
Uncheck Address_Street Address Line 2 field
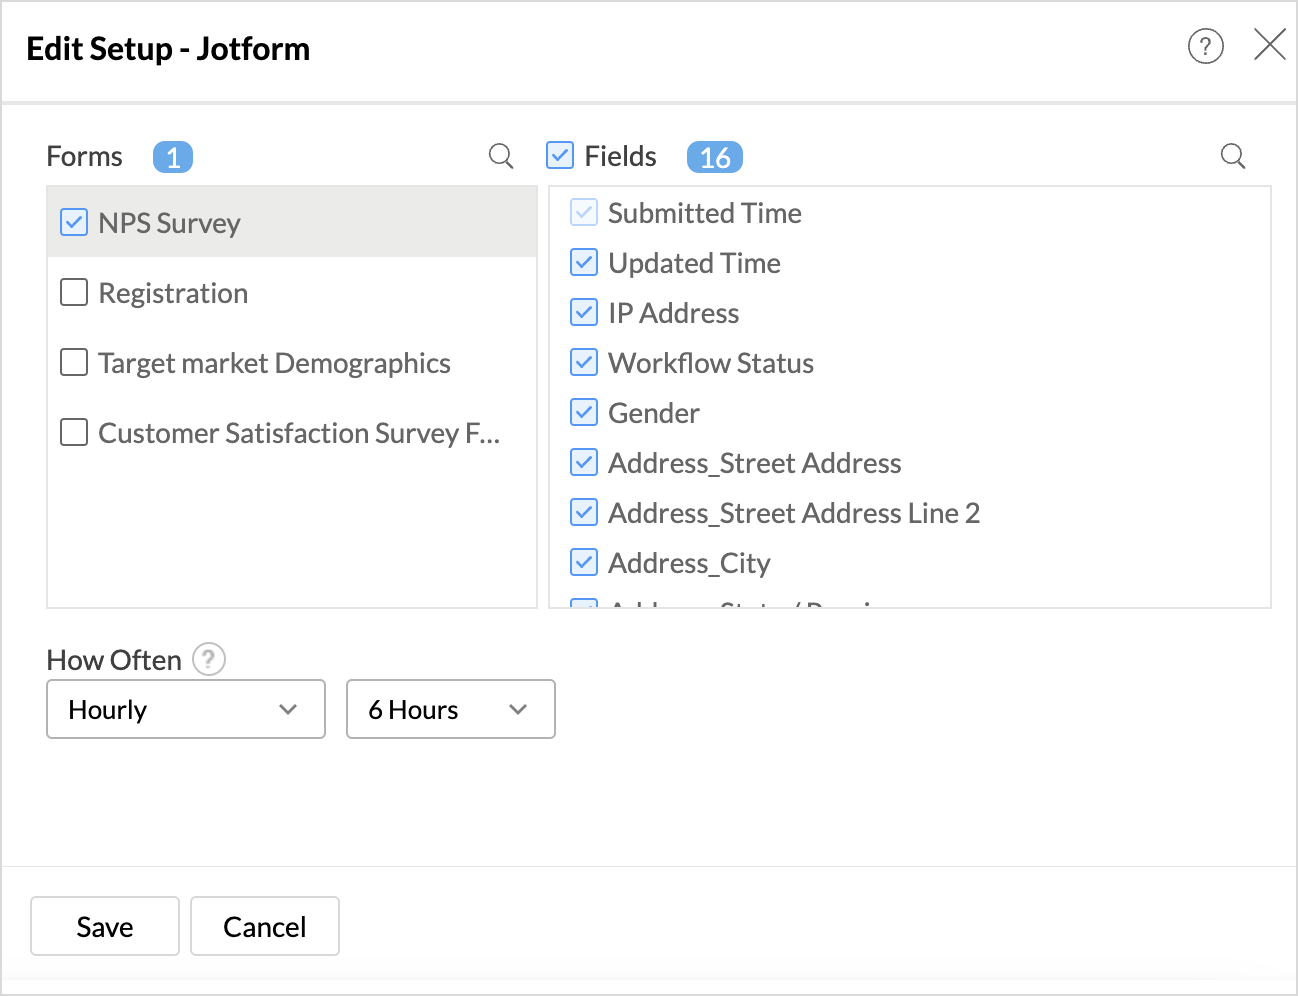tap(584, 513)
